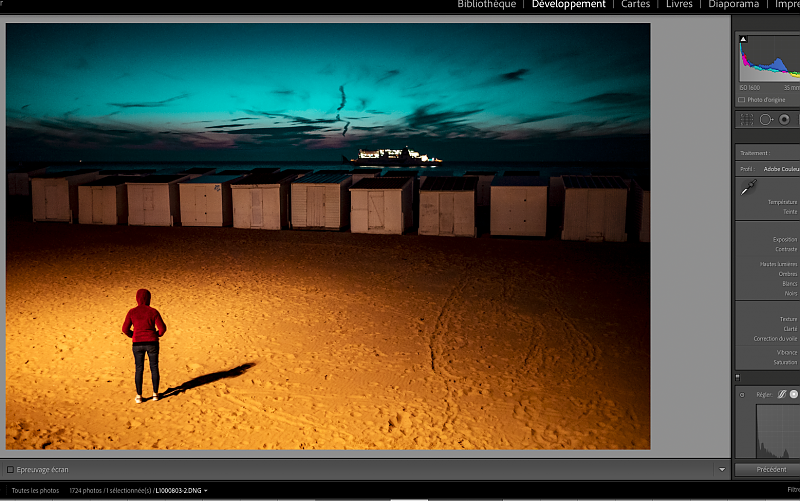Pick the white balance eyedropper tool
The width and height of the screenshot is (800, 501).
747,188
